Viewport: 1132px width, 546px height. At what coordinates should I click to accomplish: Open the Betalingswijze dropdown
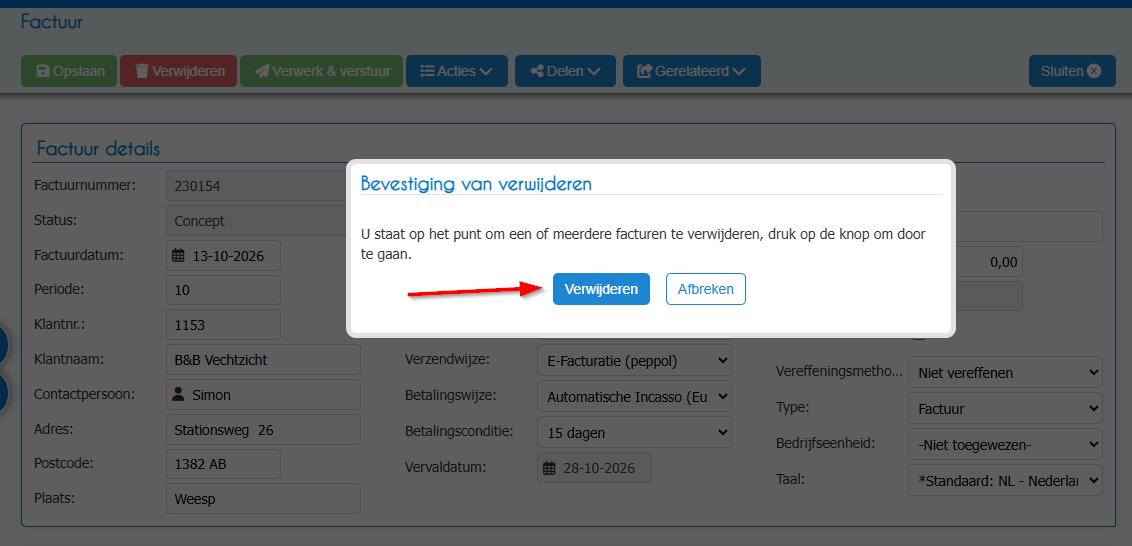tap(635, 396)
